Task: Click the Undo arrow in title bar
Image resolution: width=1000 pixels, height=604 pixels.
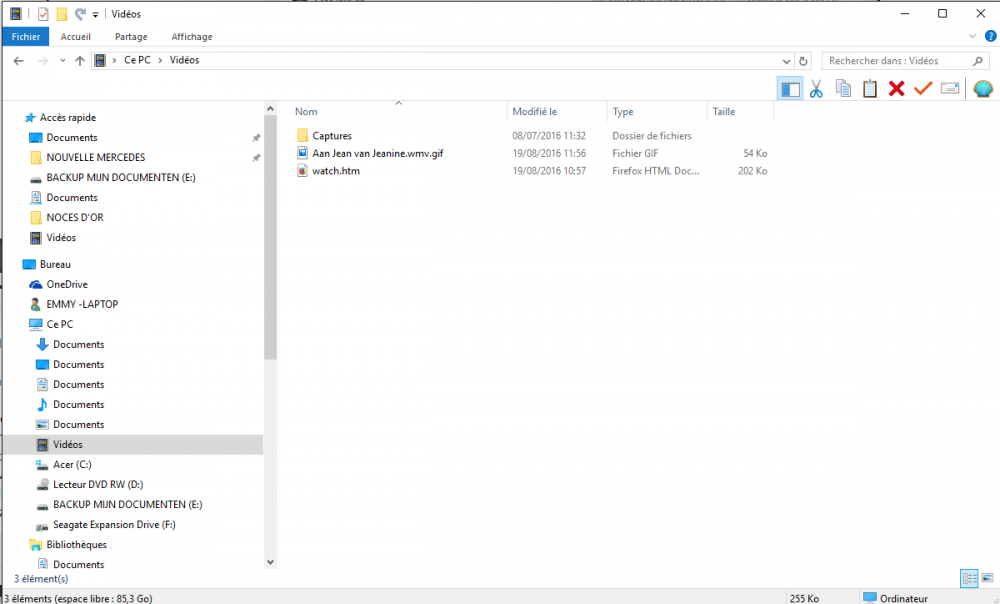Action: pyautogui.click(x=80, y=14)
